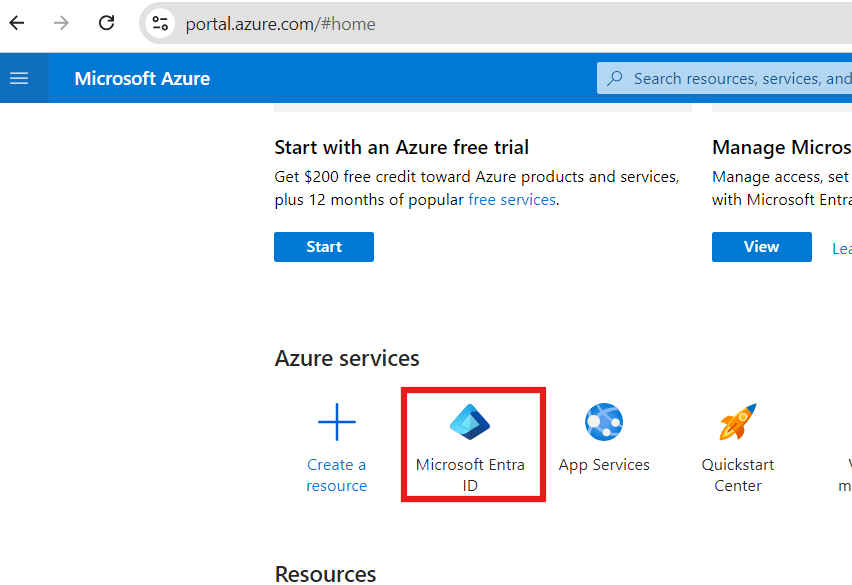The image size is (852, 585).
Task: Click the 'Create a resource' text link
Action: pyautogui.click(x=337, y=475)
